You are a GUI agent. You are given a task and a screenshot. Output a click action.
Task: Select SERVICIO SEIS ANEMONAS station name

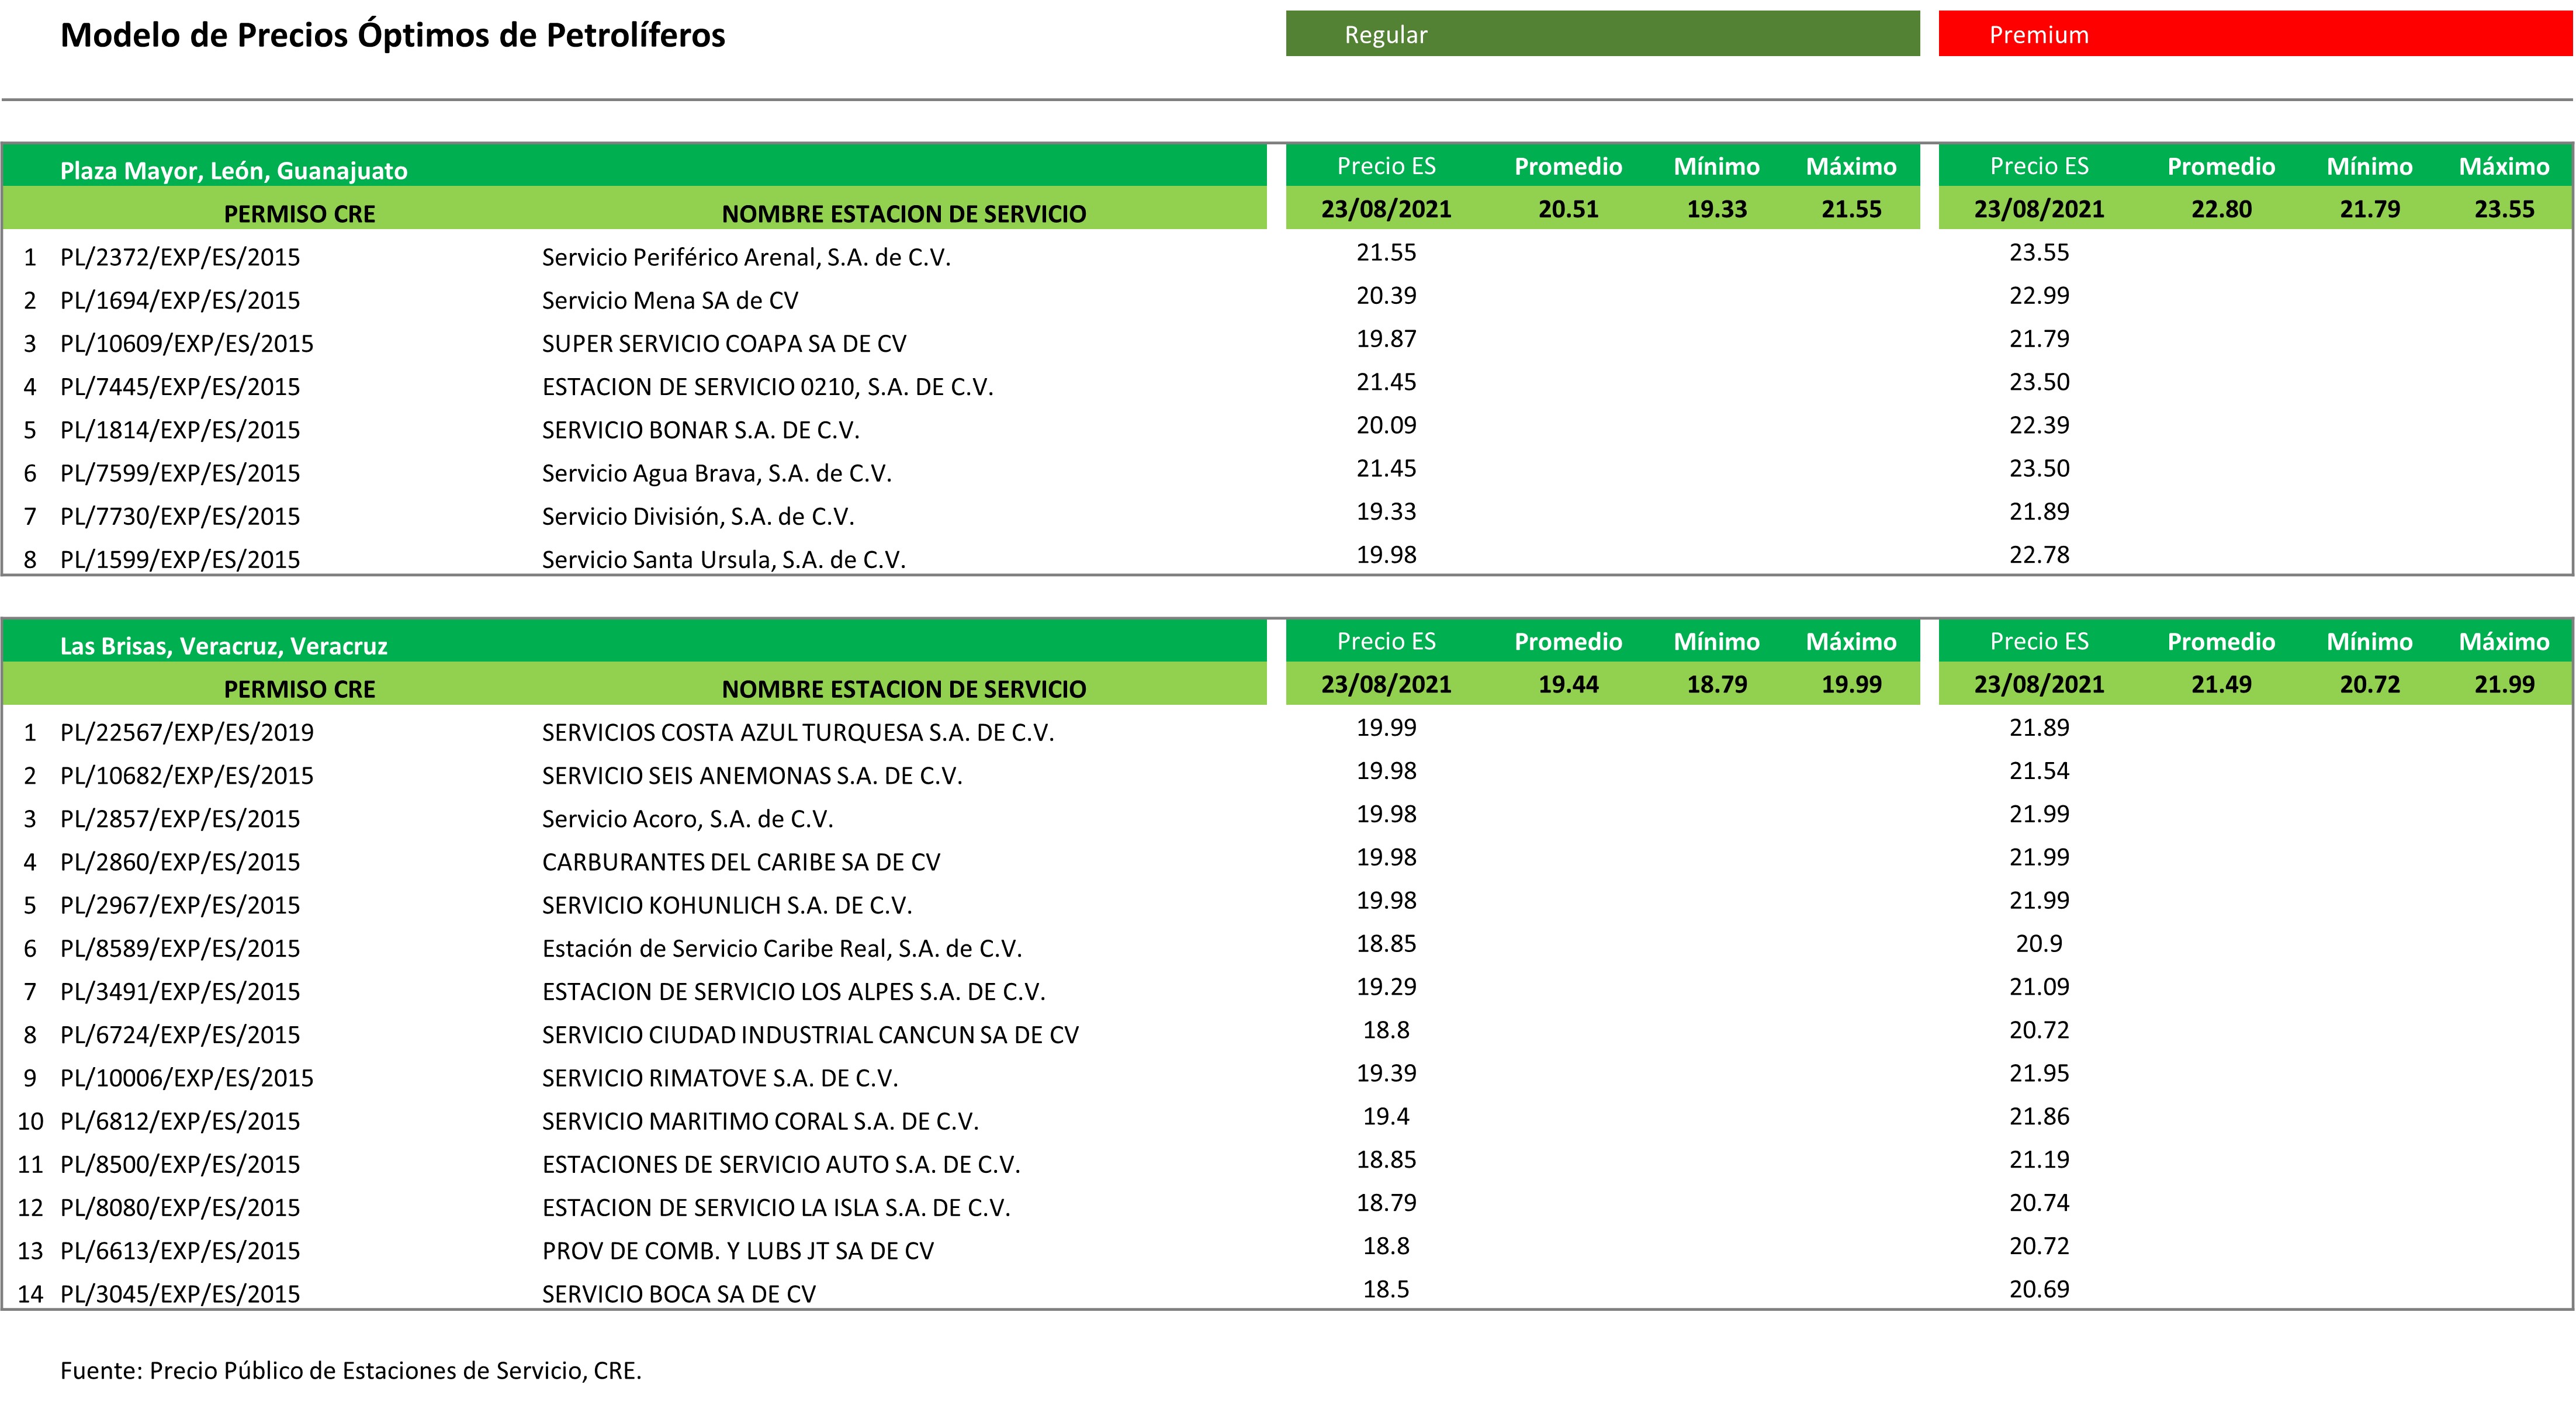[x=751, y=775]
